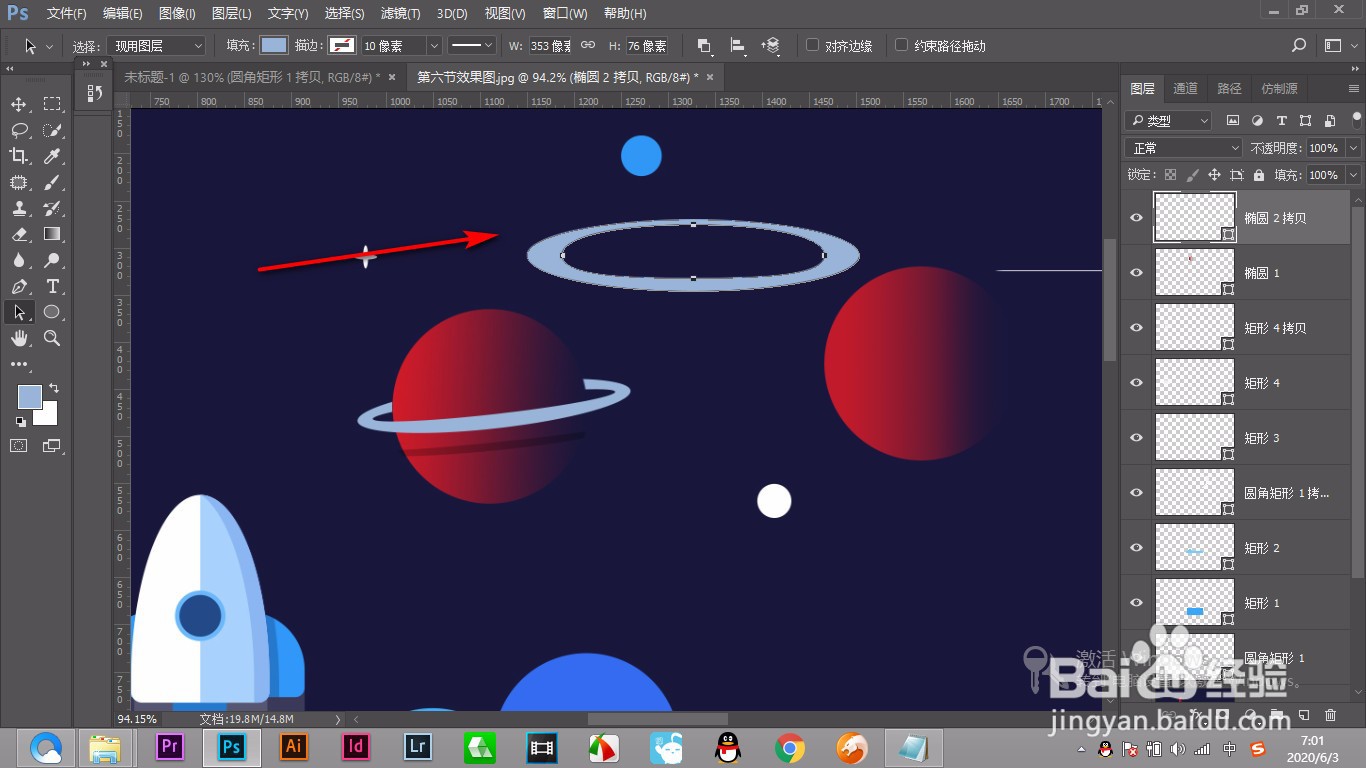
Task: Click the width W input field
Action: pos(551,46)
